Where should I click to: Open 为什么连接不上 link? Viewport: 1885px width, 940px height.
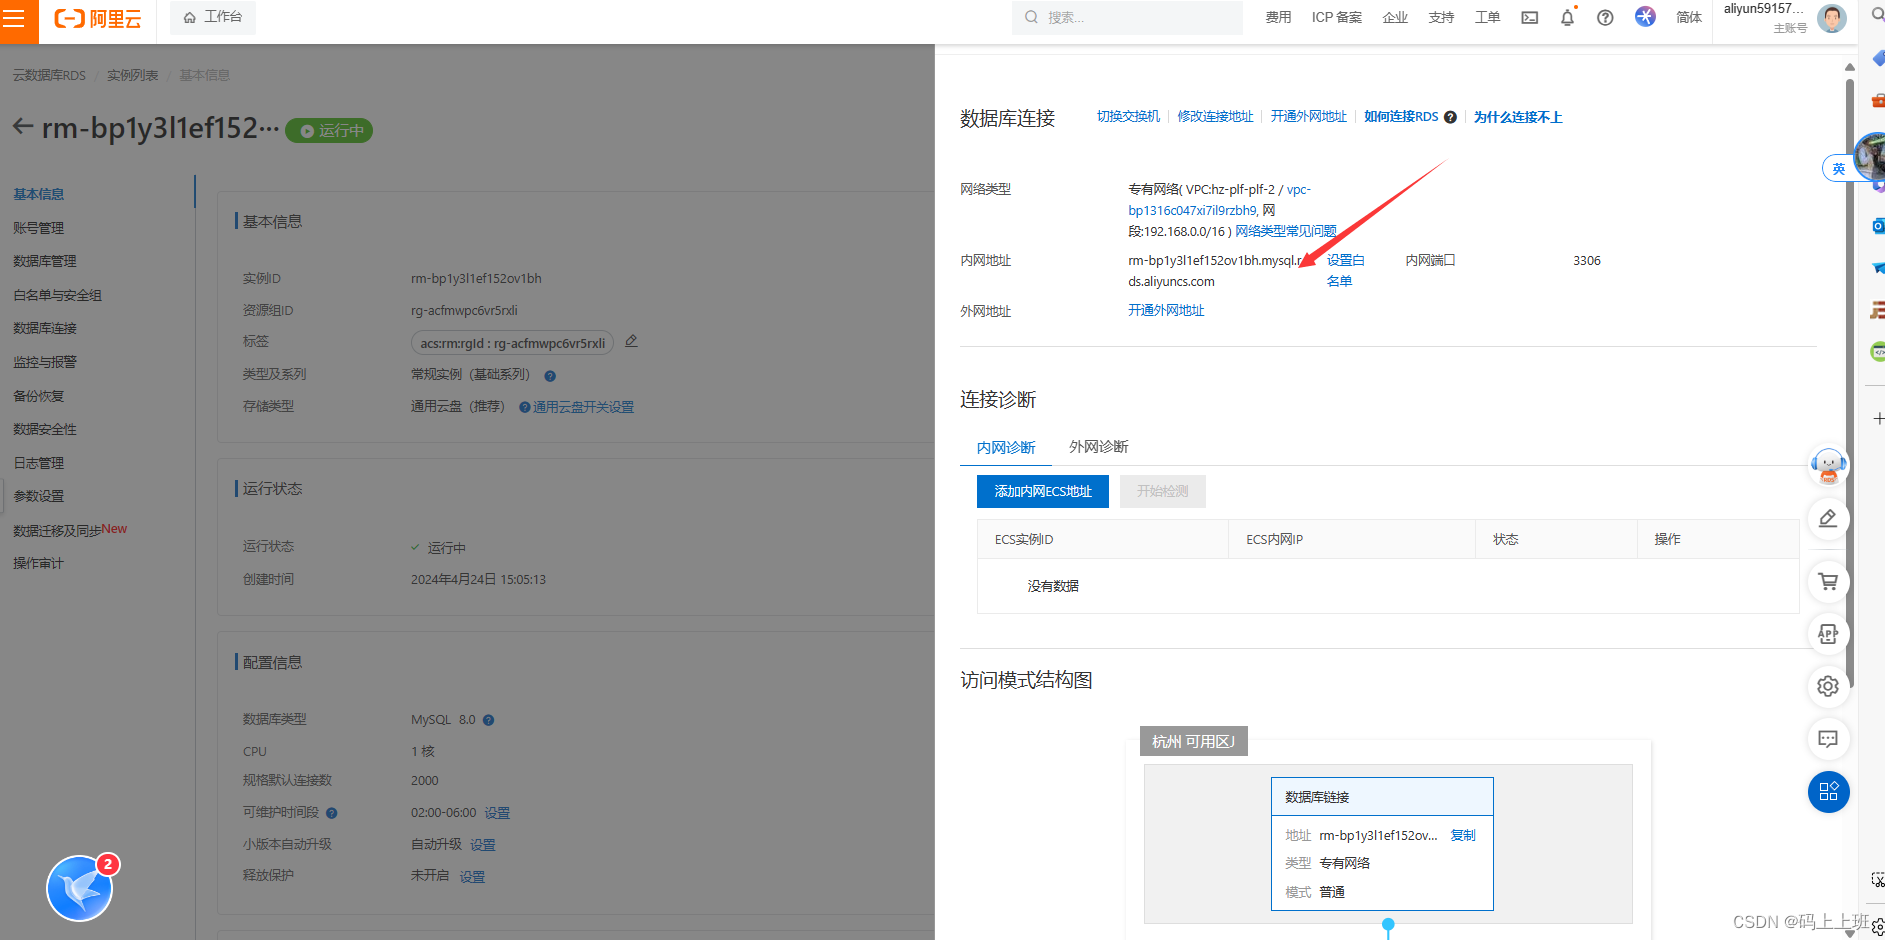click(1518, 117)
